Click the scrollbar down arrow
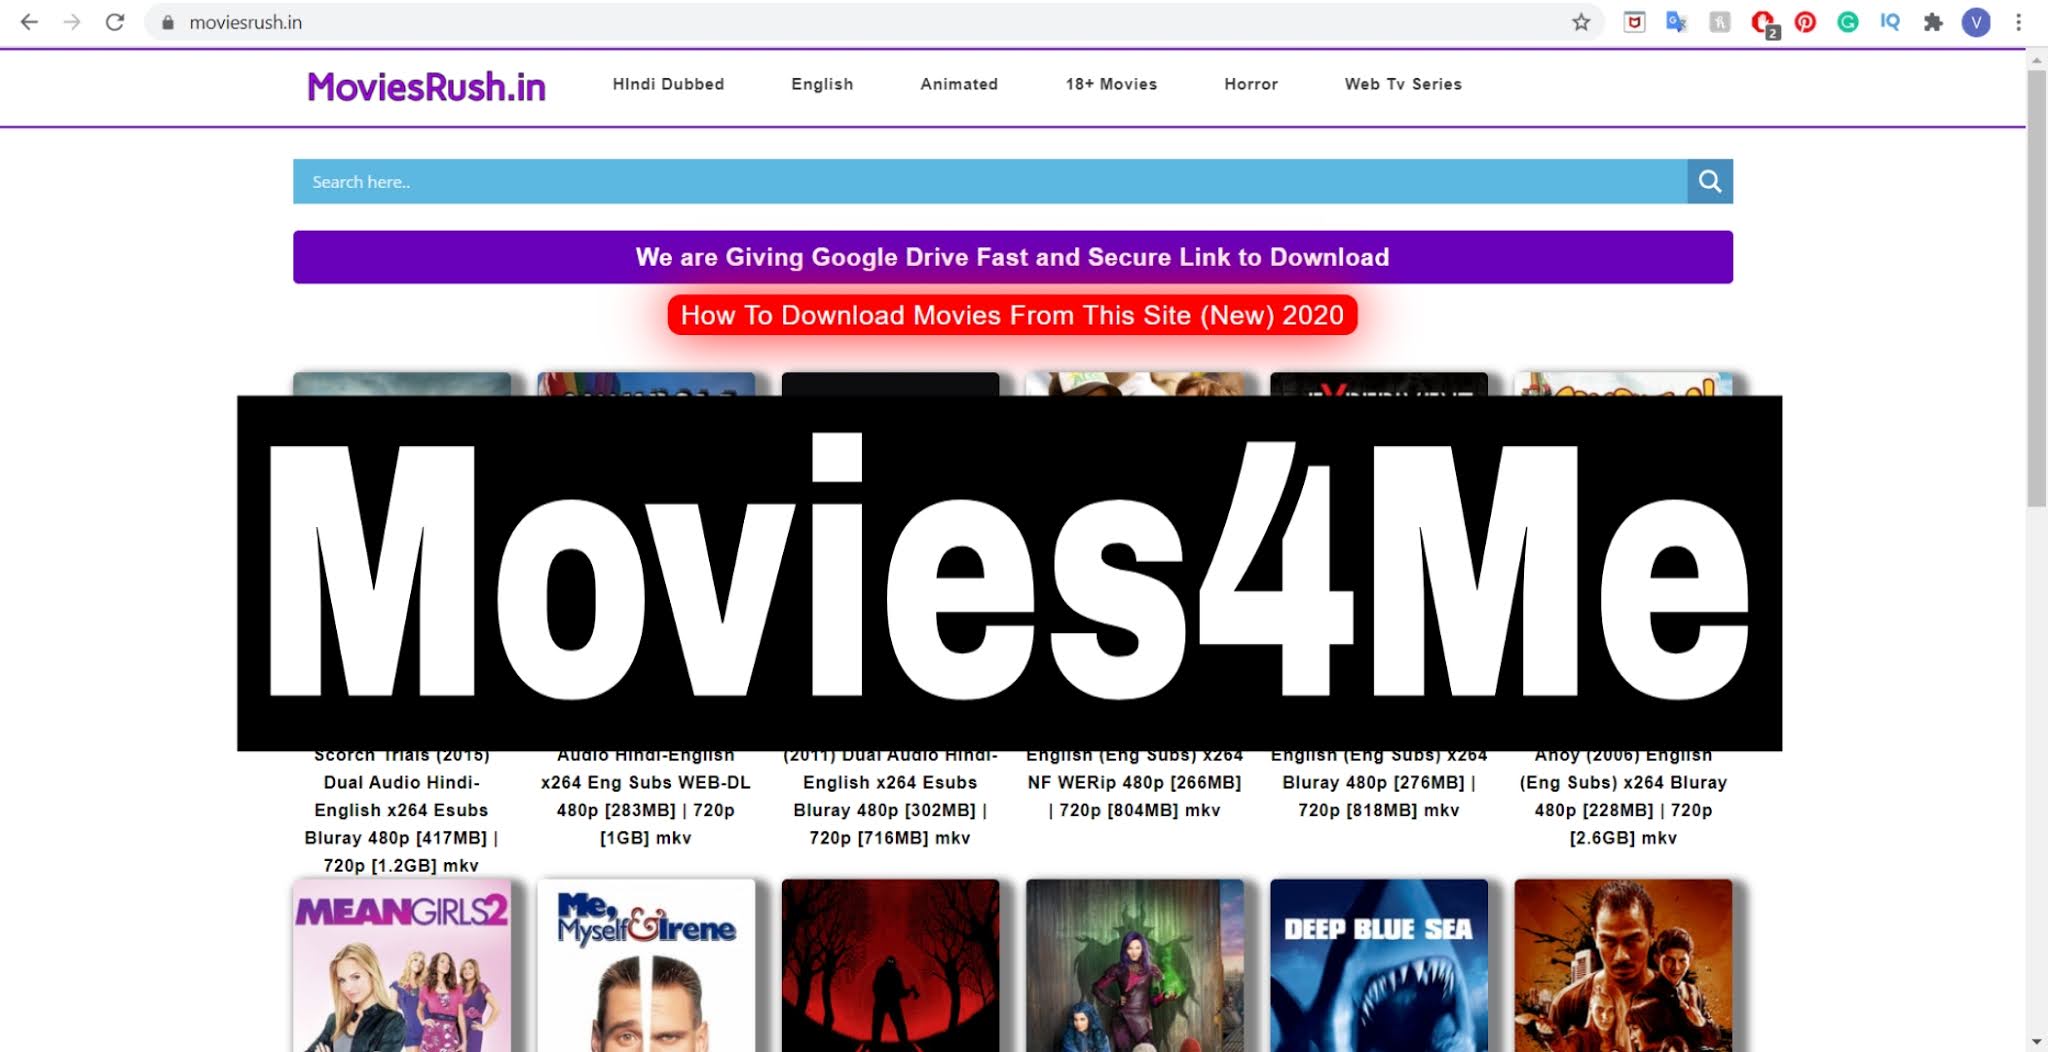Viewport: 2048px width, 1052px height. pyautogui.click(x=2036, y=1042)
